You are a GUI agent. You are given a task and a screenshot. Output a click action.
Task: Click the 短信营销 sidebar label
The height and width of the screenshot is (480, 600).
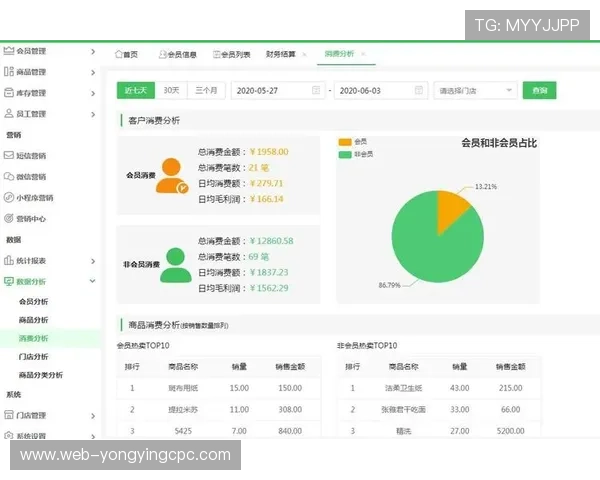31,155
